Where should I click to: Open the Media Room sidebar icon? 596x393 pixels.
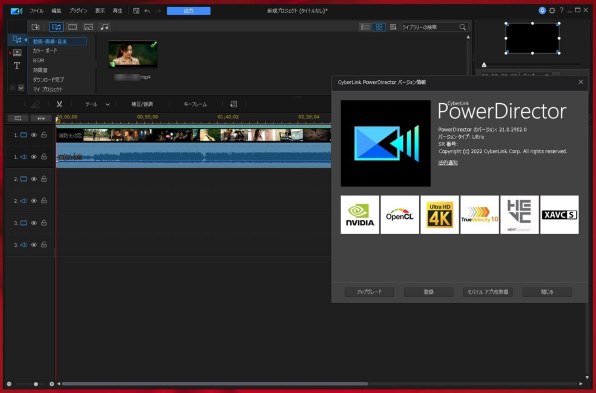[x=17, y=39]
